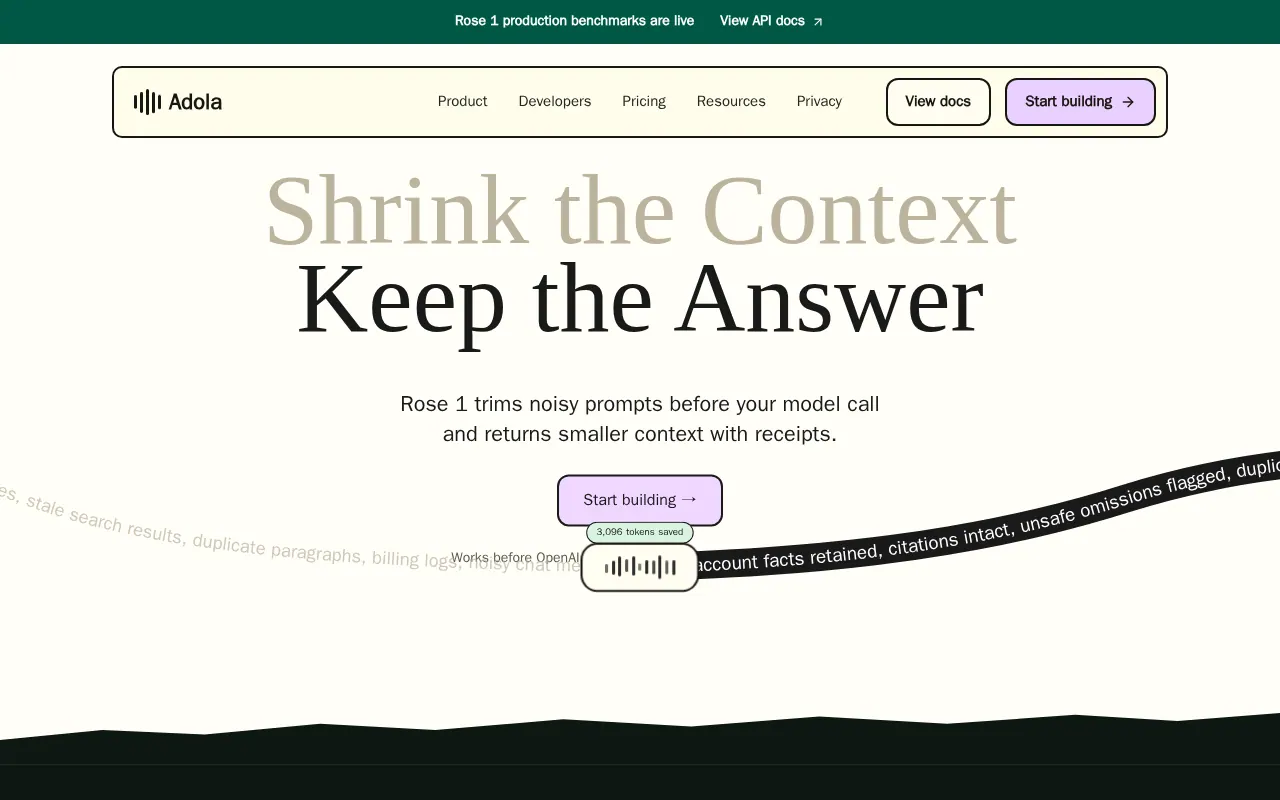The height and width of the screenshot is (800, 1280).
Task: Click the 'Shrink the Context' headline
Action: (x=640, y=211)
